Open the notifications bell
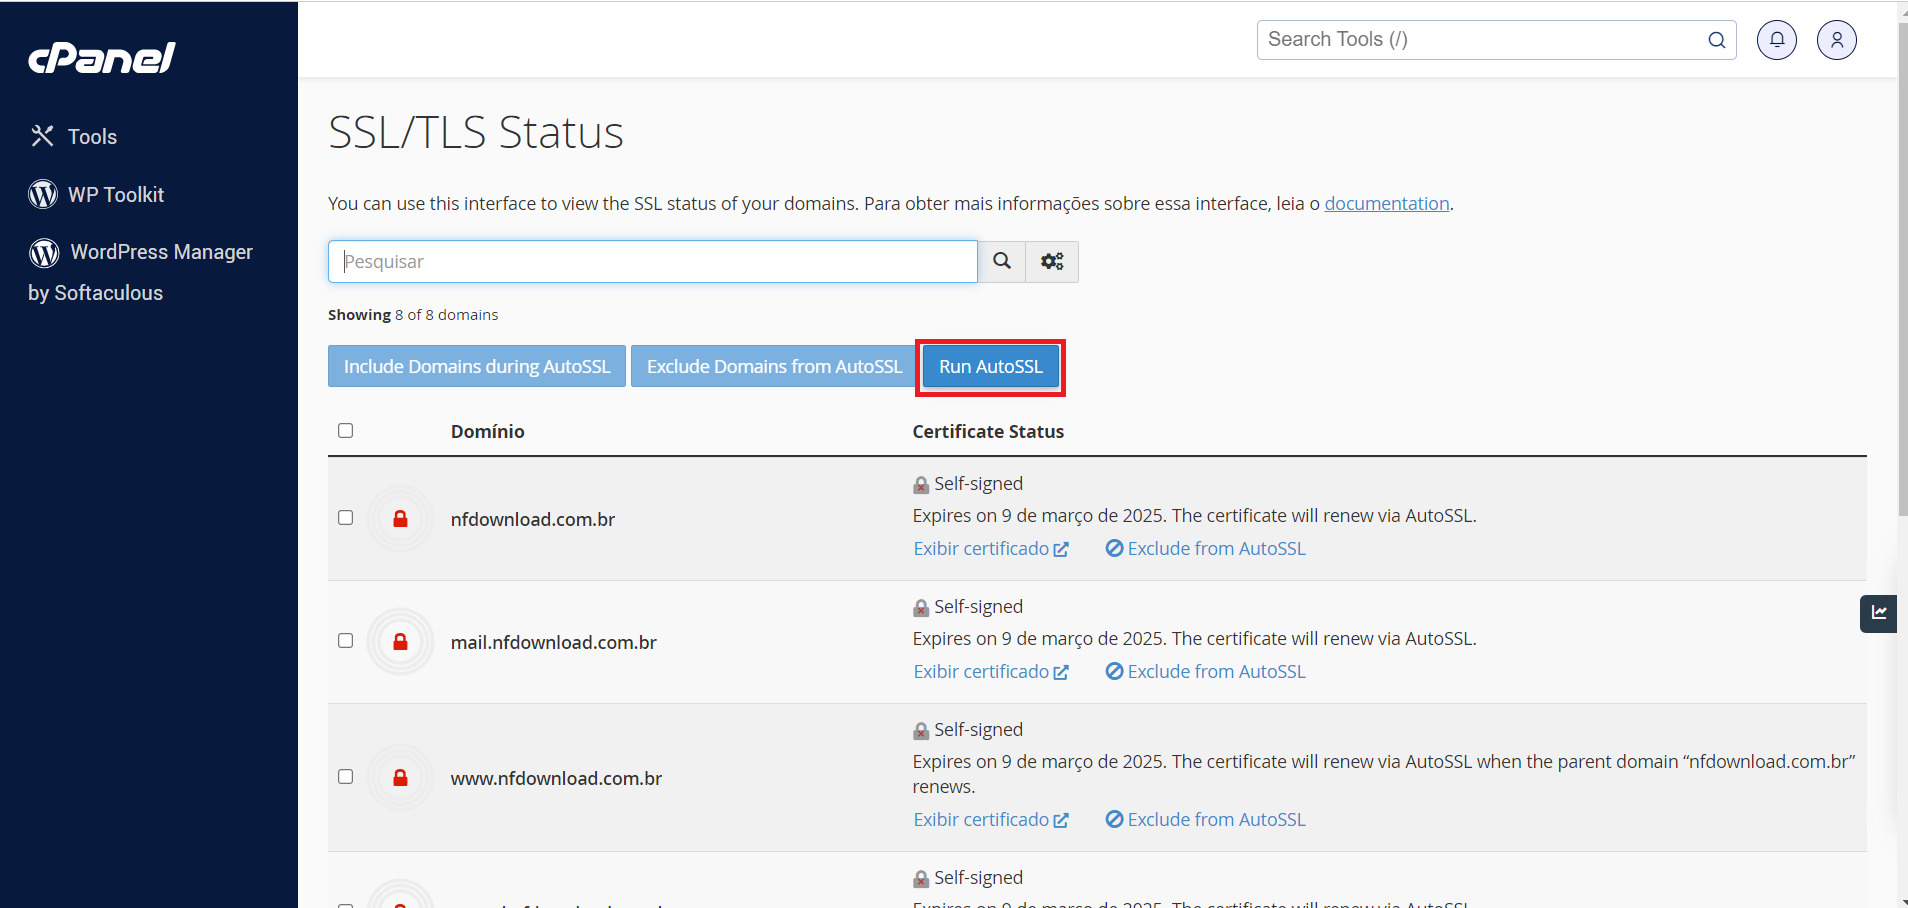The width and height of the screenshot is (1908, 908). click(1777, 40)
